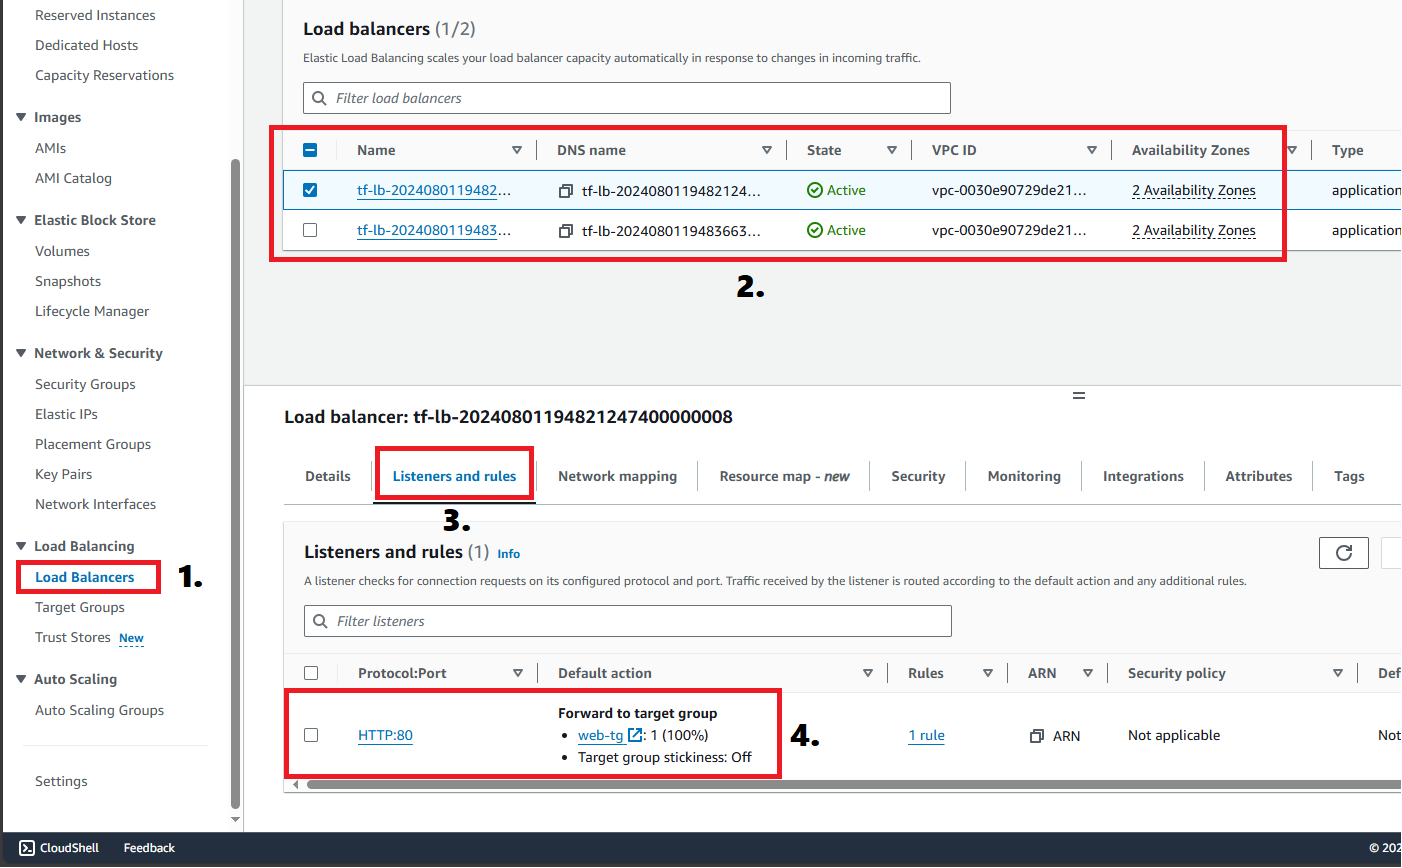Open the HTTP:80 listener link
The width and height of the screenshot is (1402, 868).
pyautogui.click(x=385, y=735)
